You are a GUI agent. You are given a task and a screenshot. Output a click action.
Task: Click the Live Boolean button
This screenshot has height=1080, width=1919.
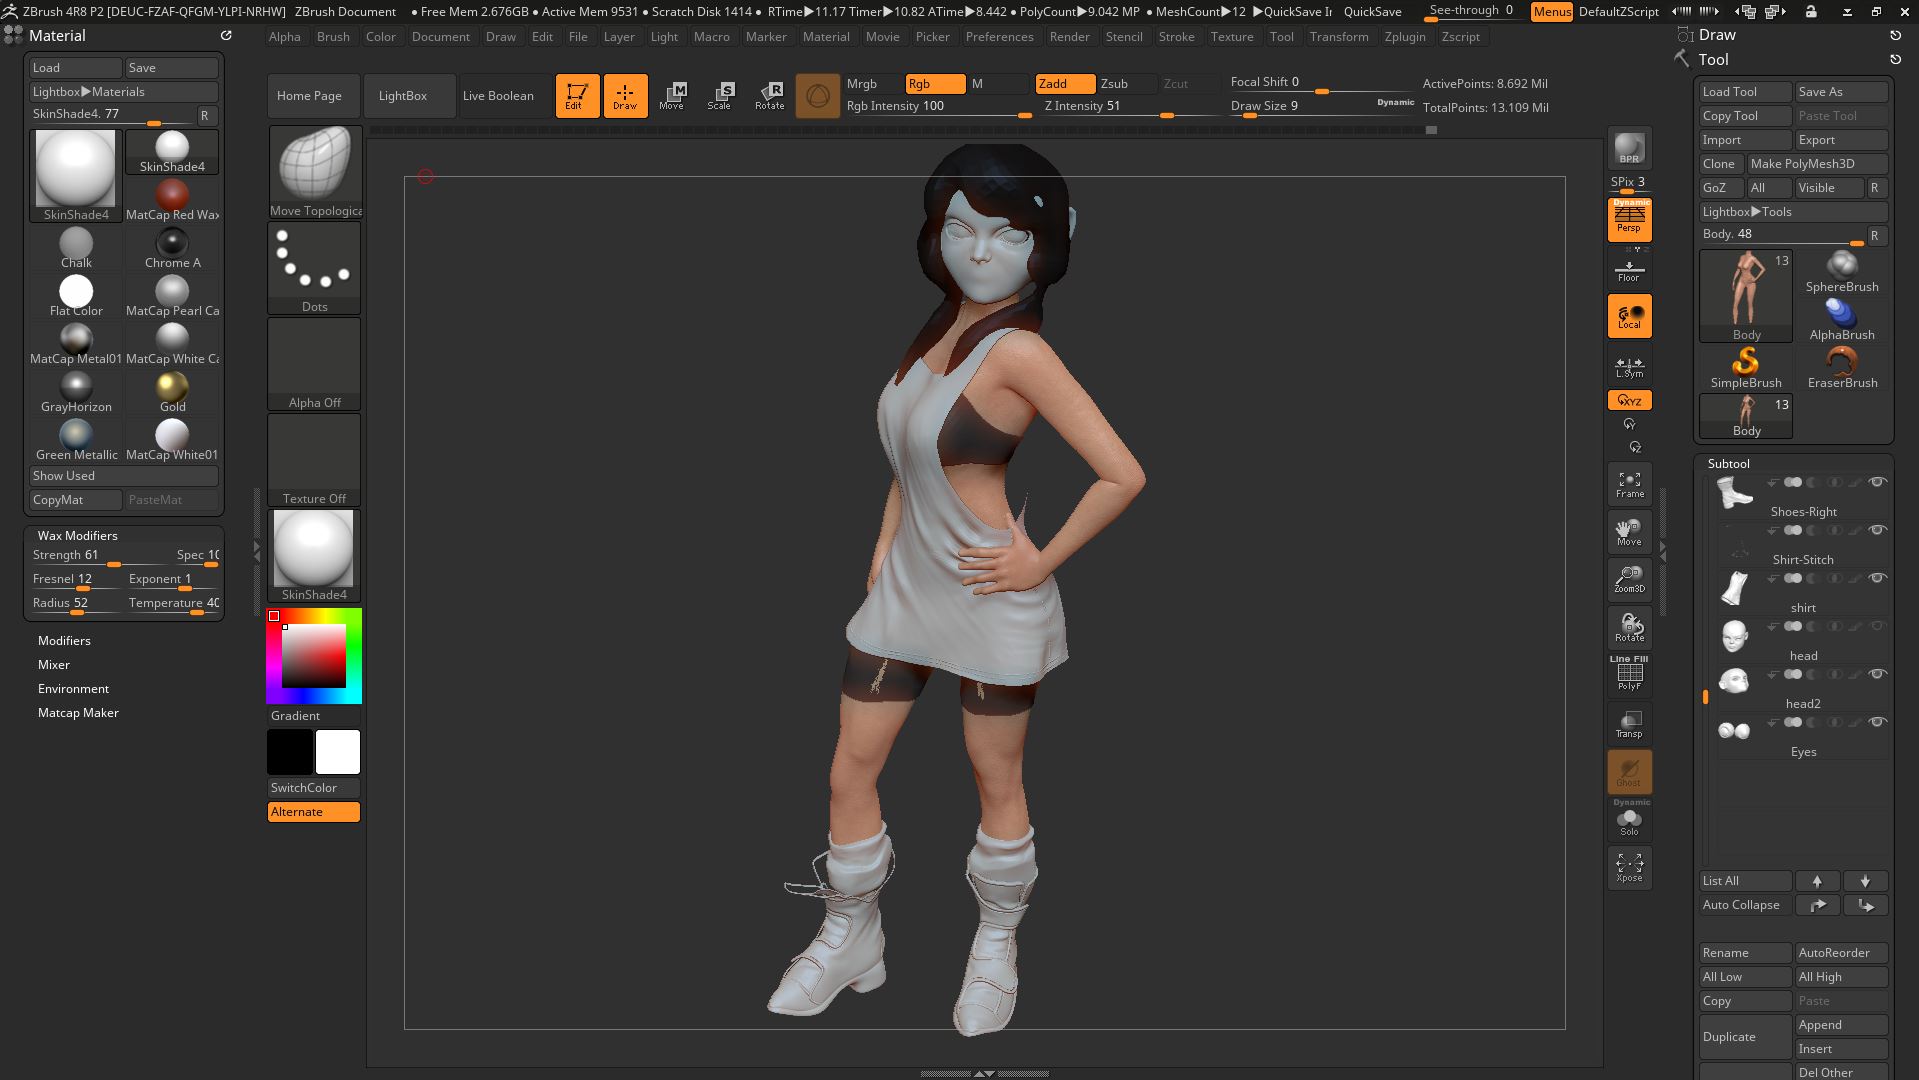(x=498, y=96)
